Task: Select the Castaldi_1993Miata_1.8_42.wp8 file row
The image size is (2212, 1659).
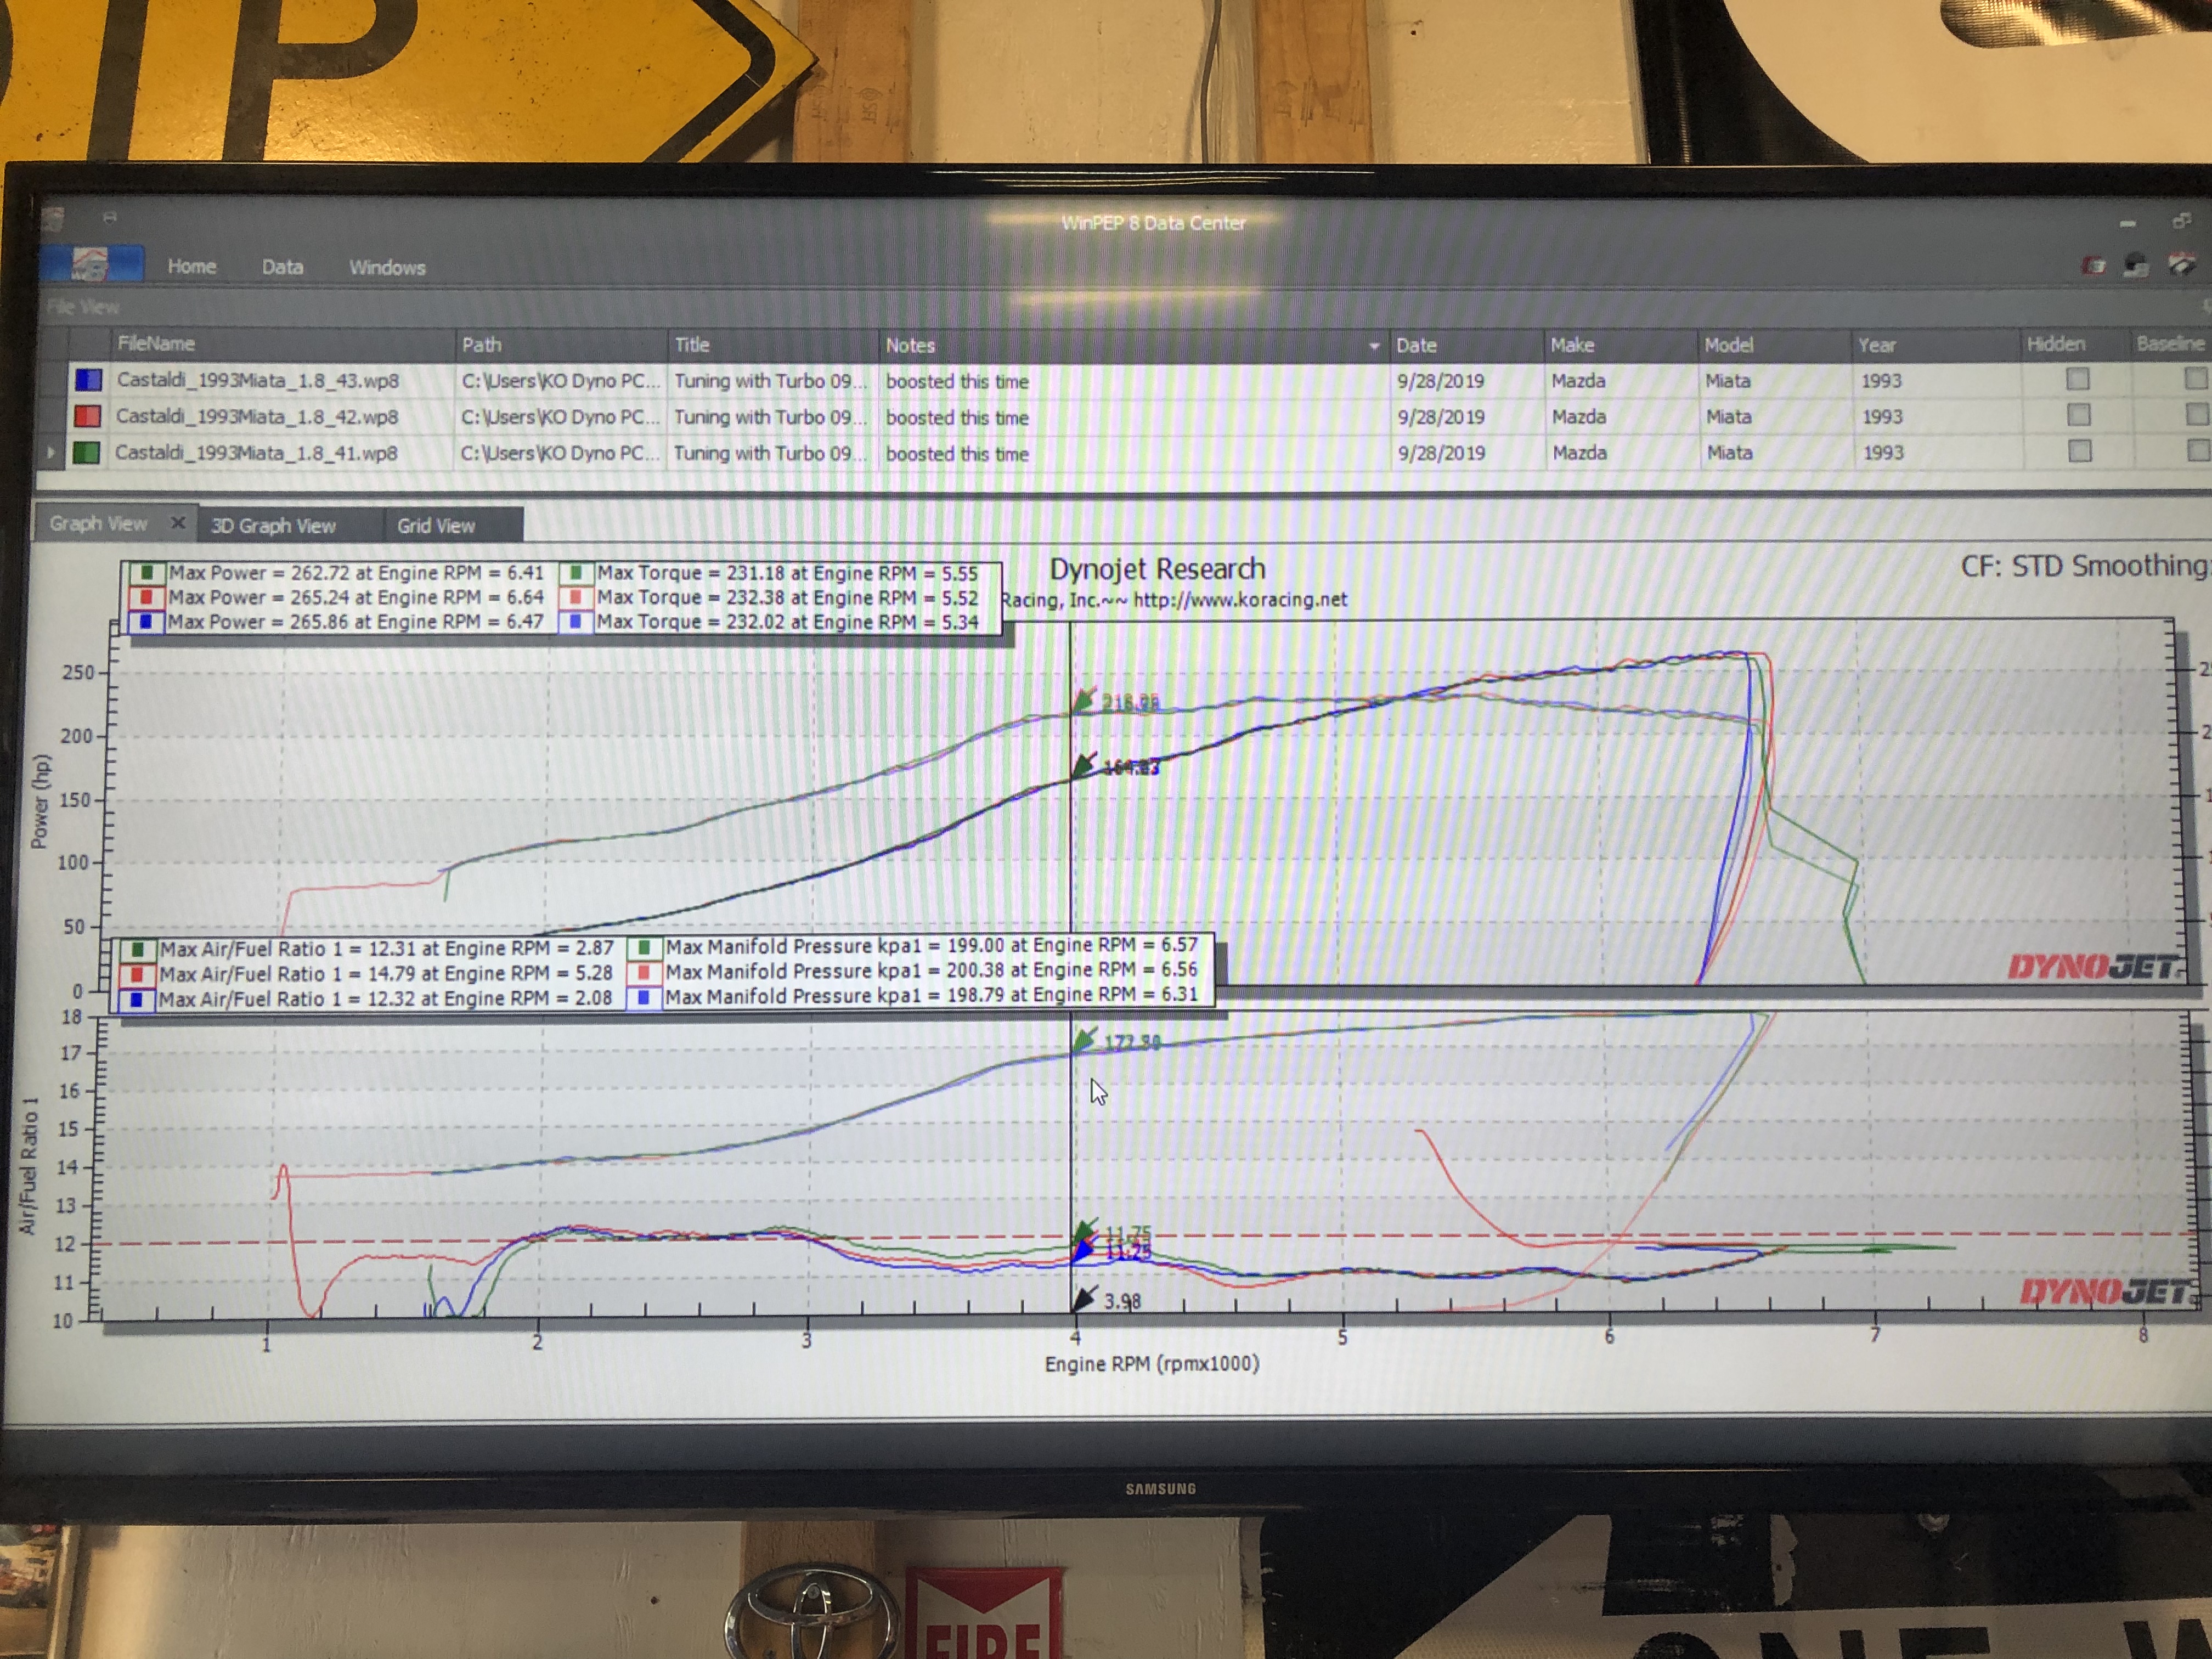Action: click(257, 416)
